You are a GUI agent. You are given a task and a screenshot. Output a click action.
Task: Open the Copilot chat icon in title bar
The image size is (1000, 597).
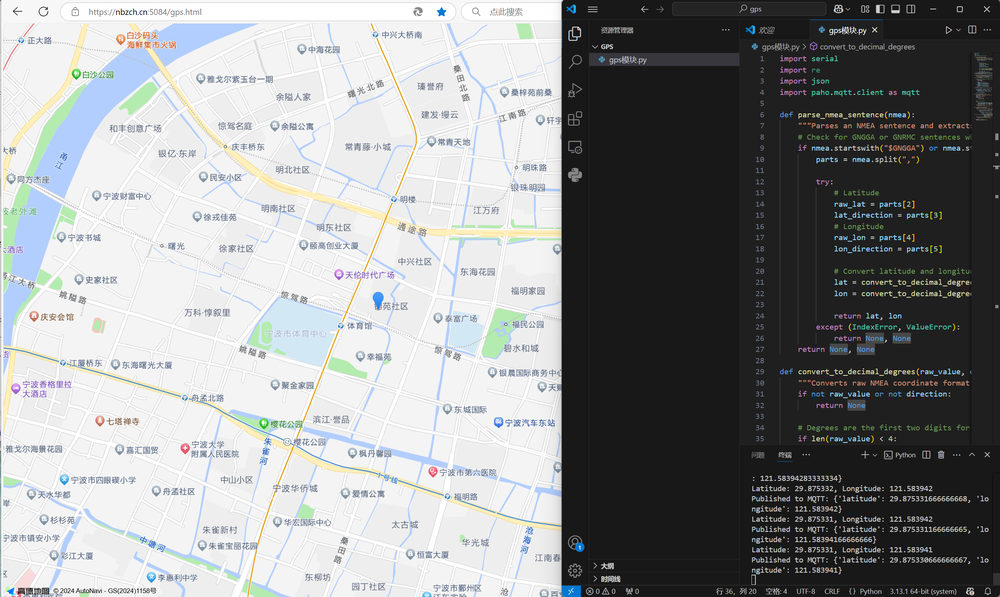(838, 9)
